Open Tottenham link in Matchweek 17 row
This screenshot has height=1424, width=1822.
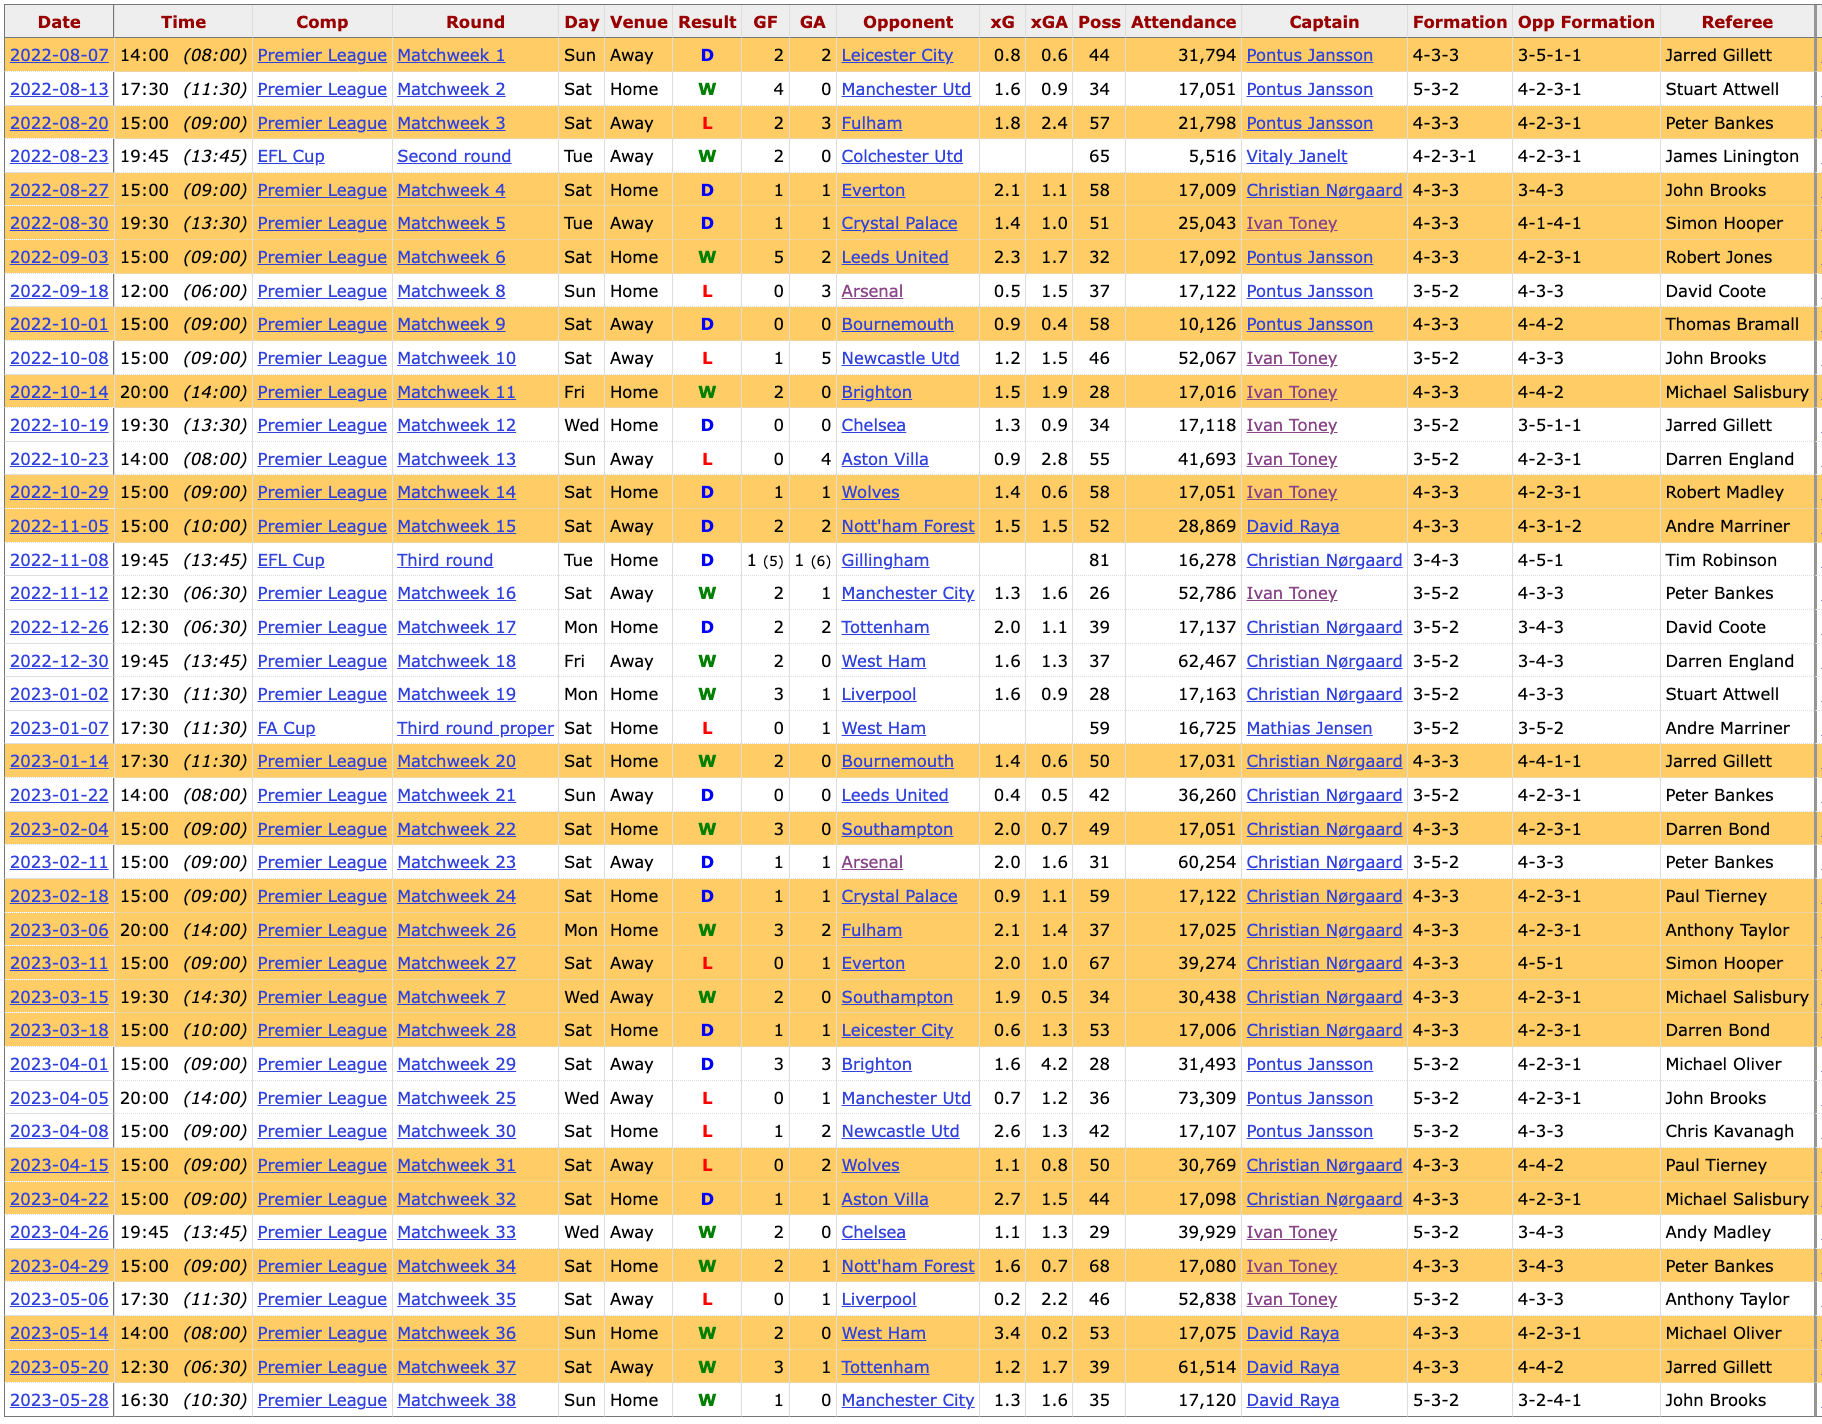click(x=885, y=627)
